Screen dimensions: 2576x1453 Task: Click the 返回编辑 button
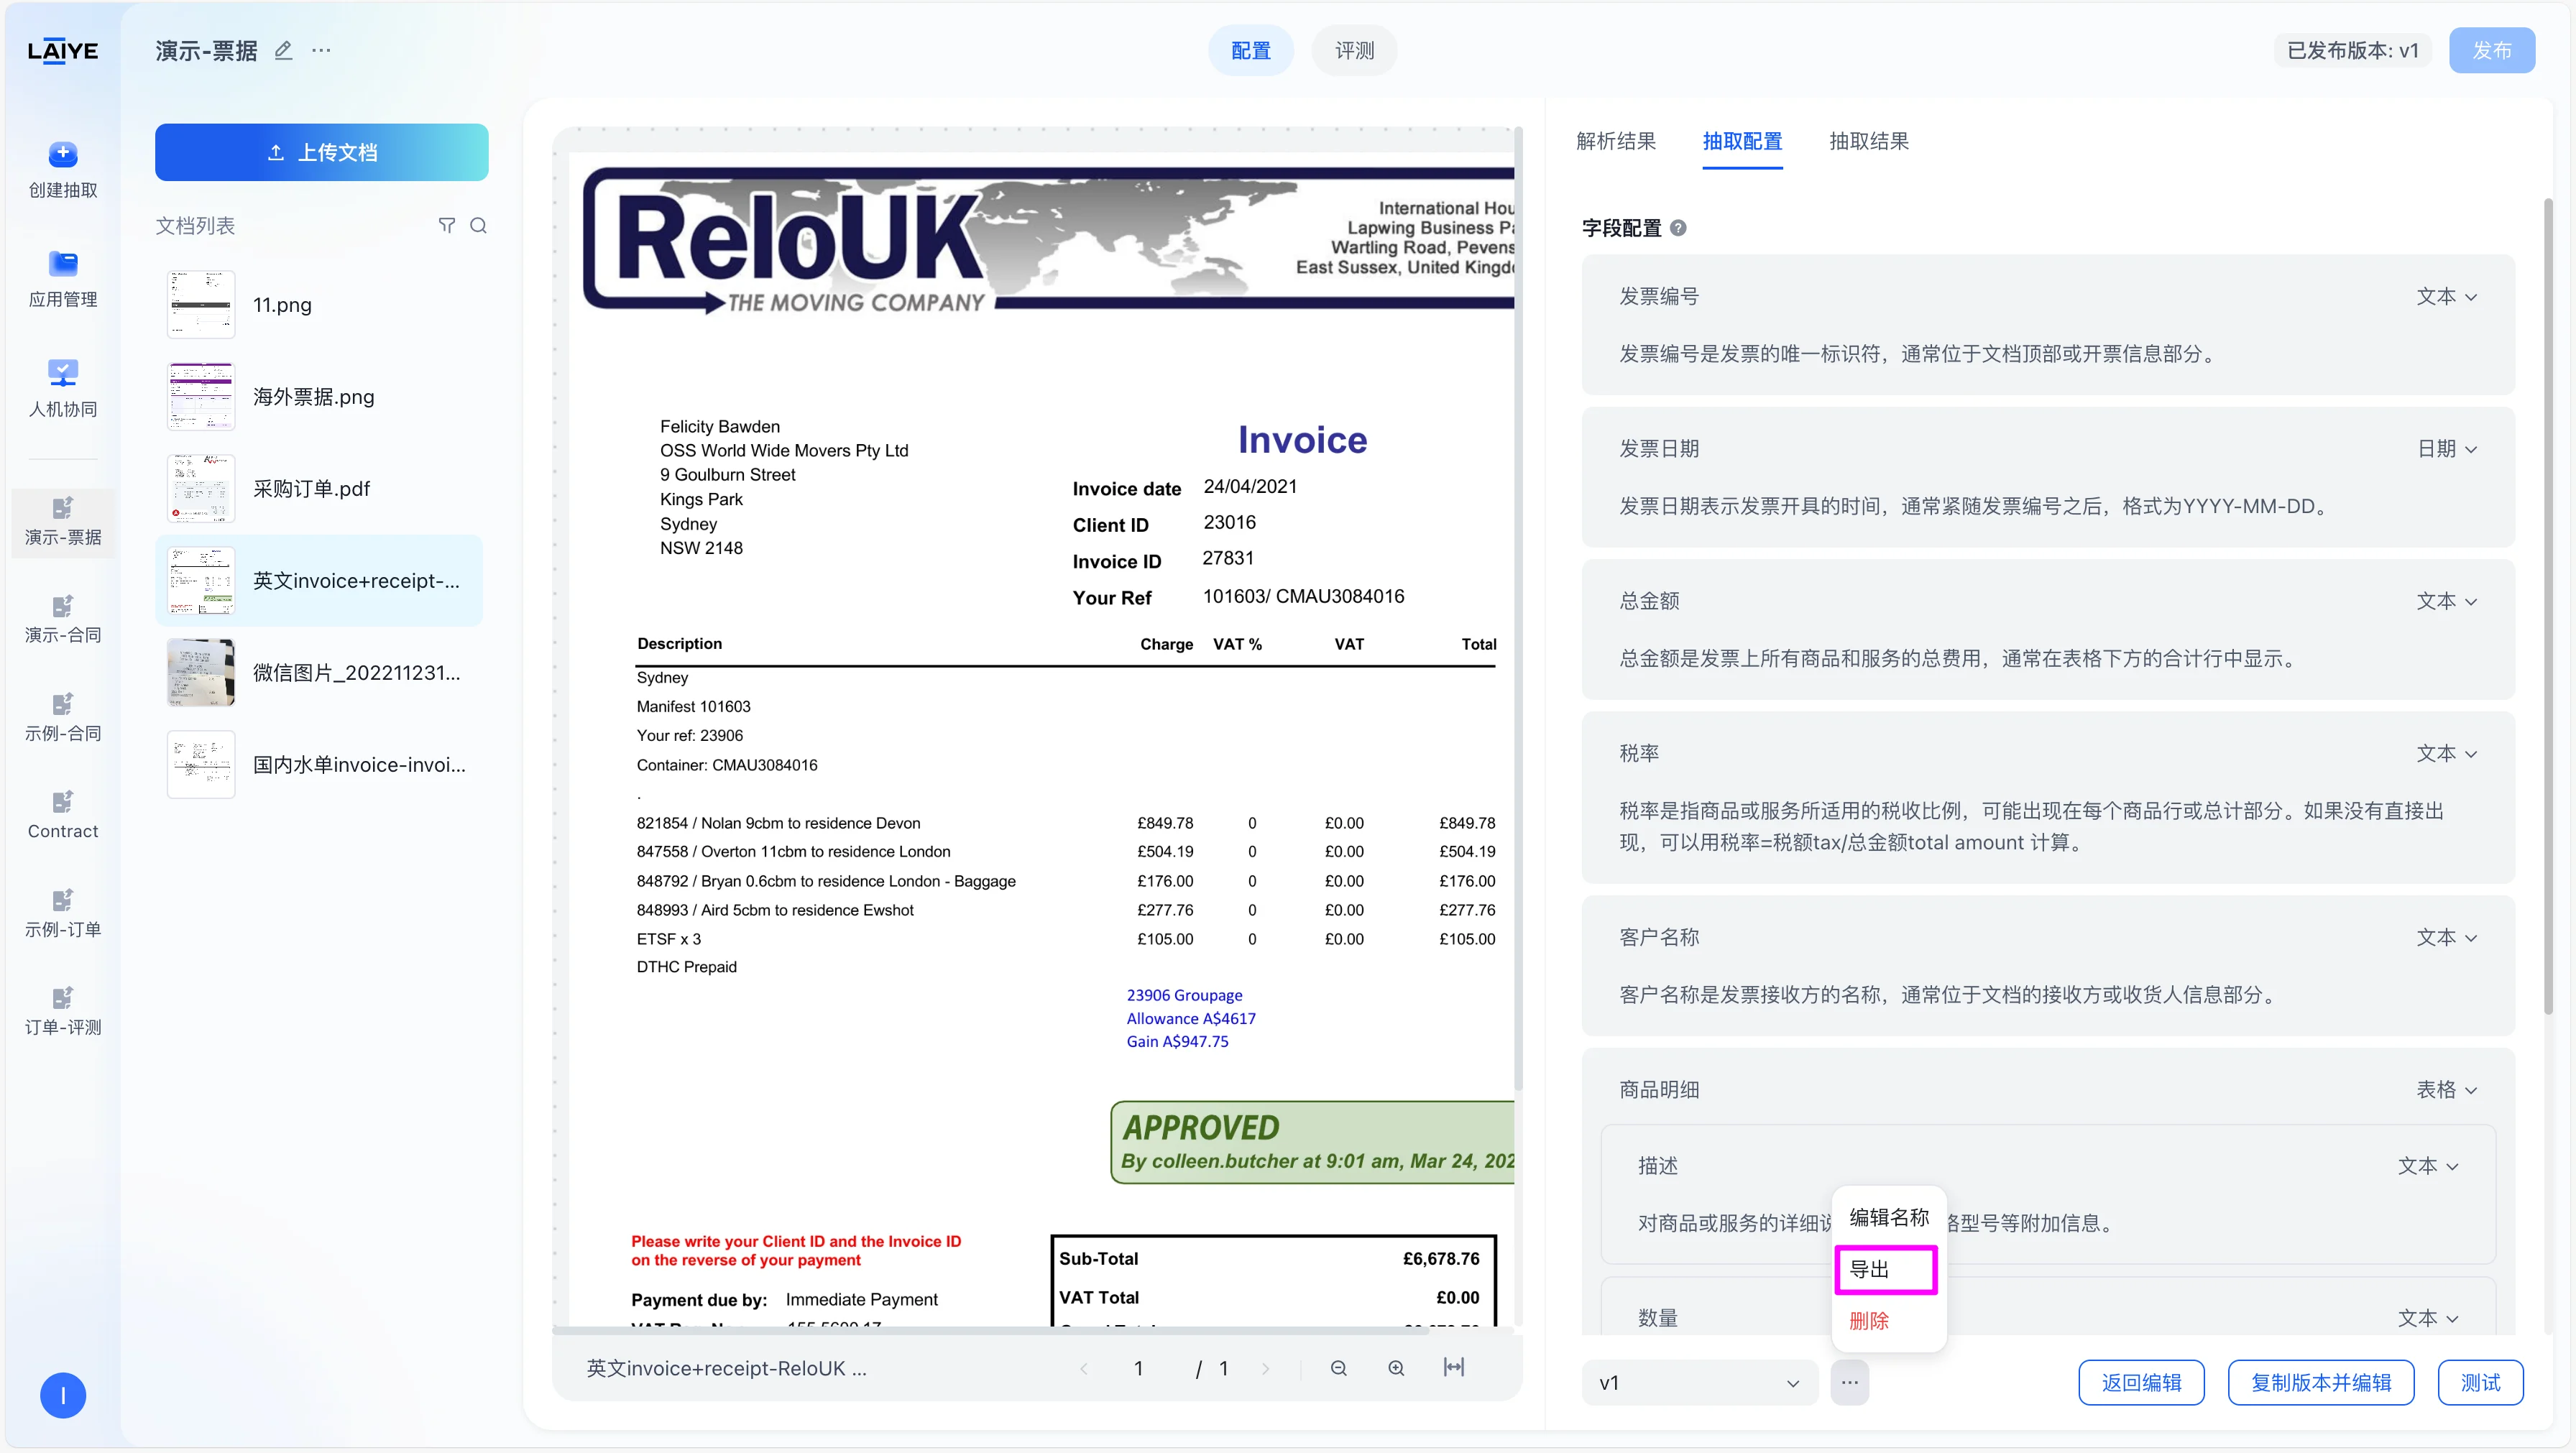click(2141, 1382)
